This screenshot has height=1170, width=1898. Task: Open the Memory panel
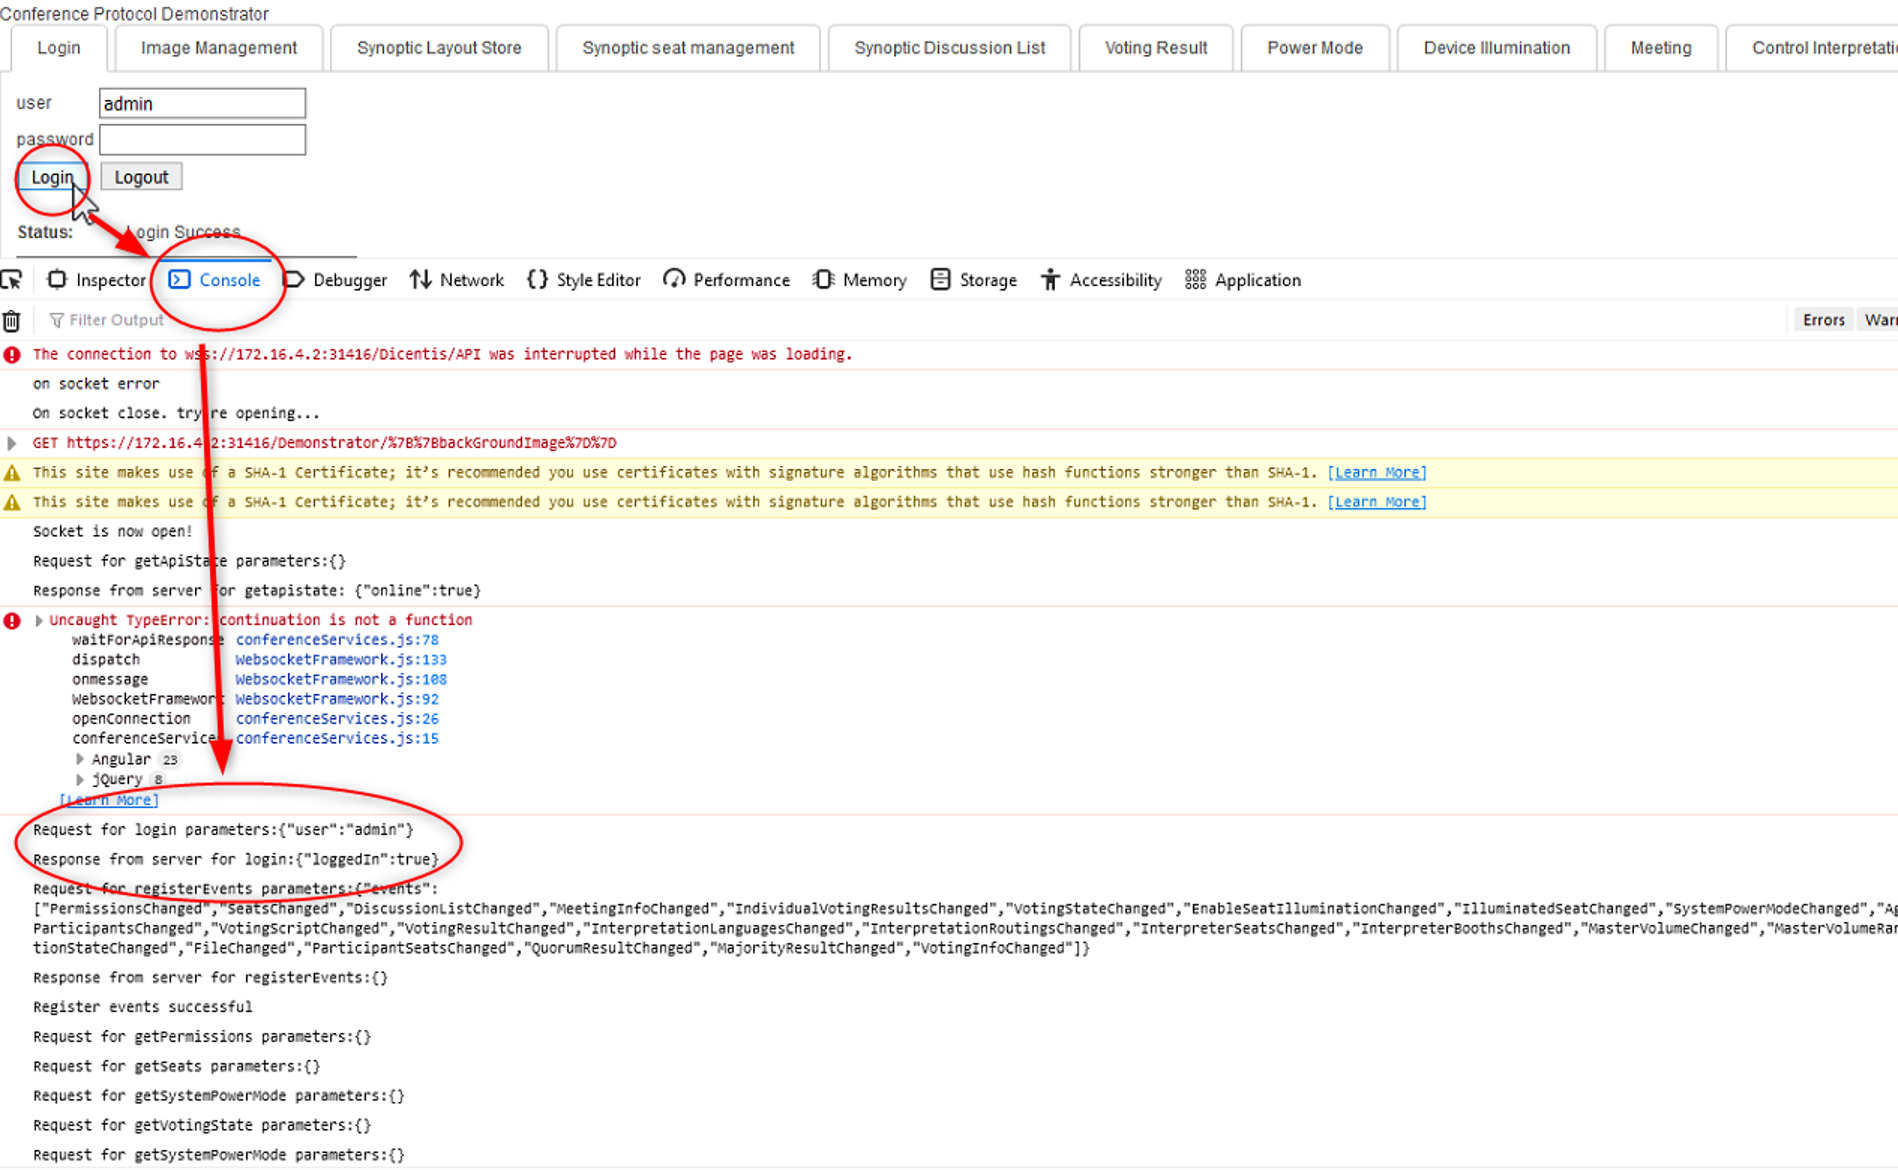tap(860, 280)
